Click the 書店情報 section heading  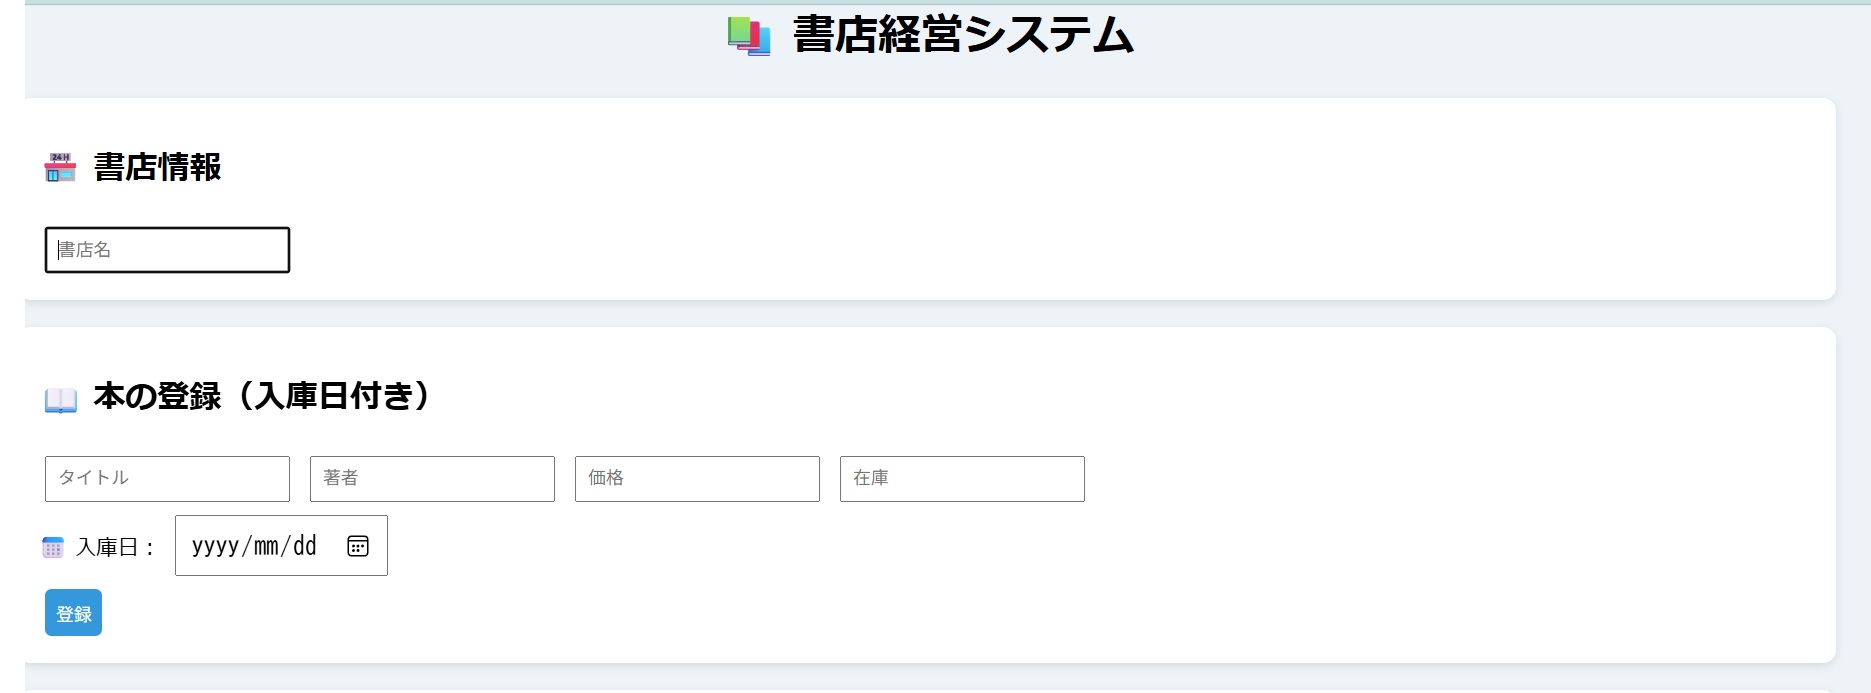pos(157,167)
